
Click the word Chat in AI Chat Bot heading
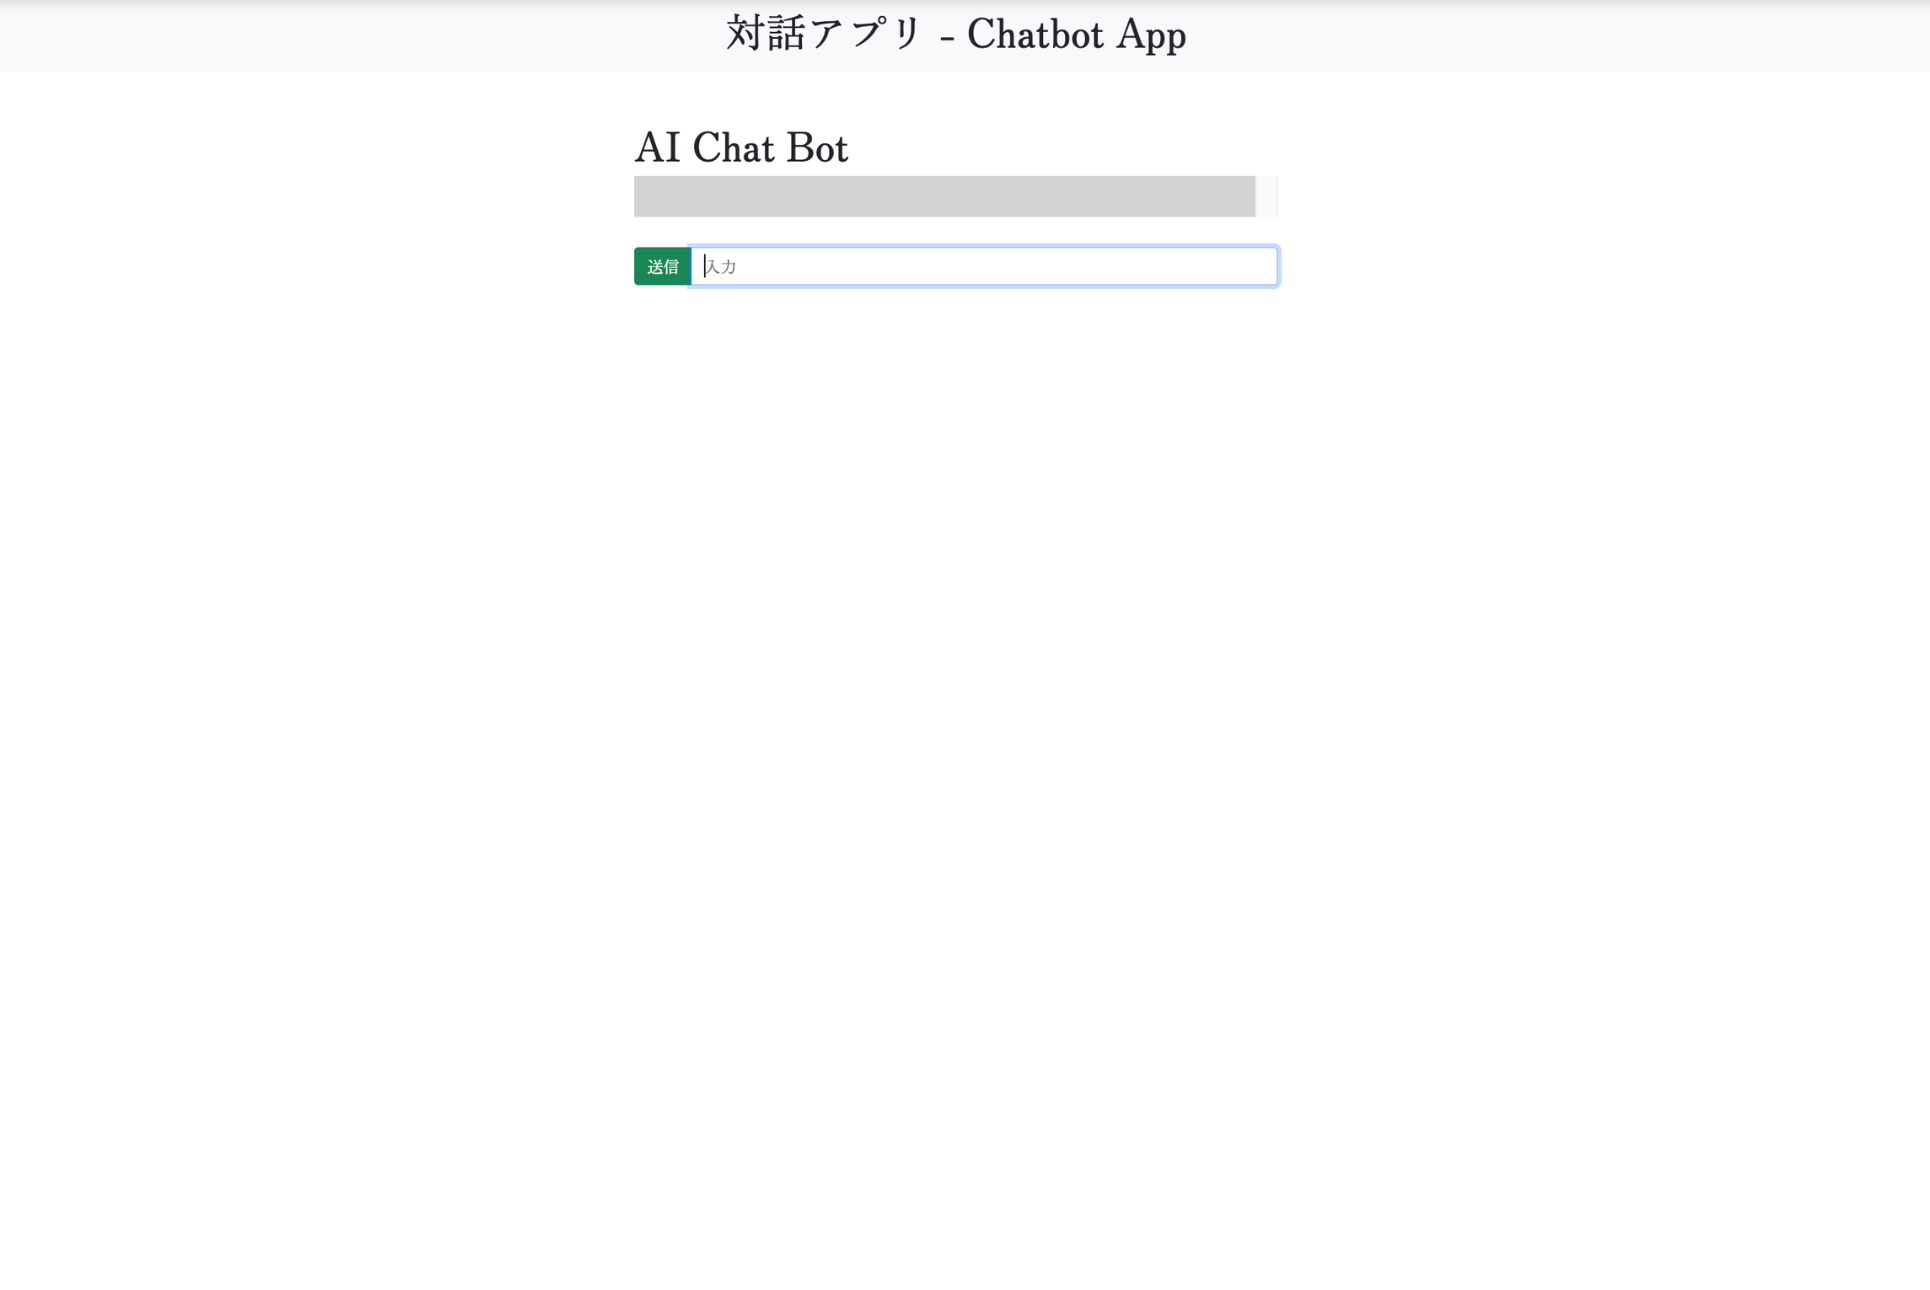733,148
